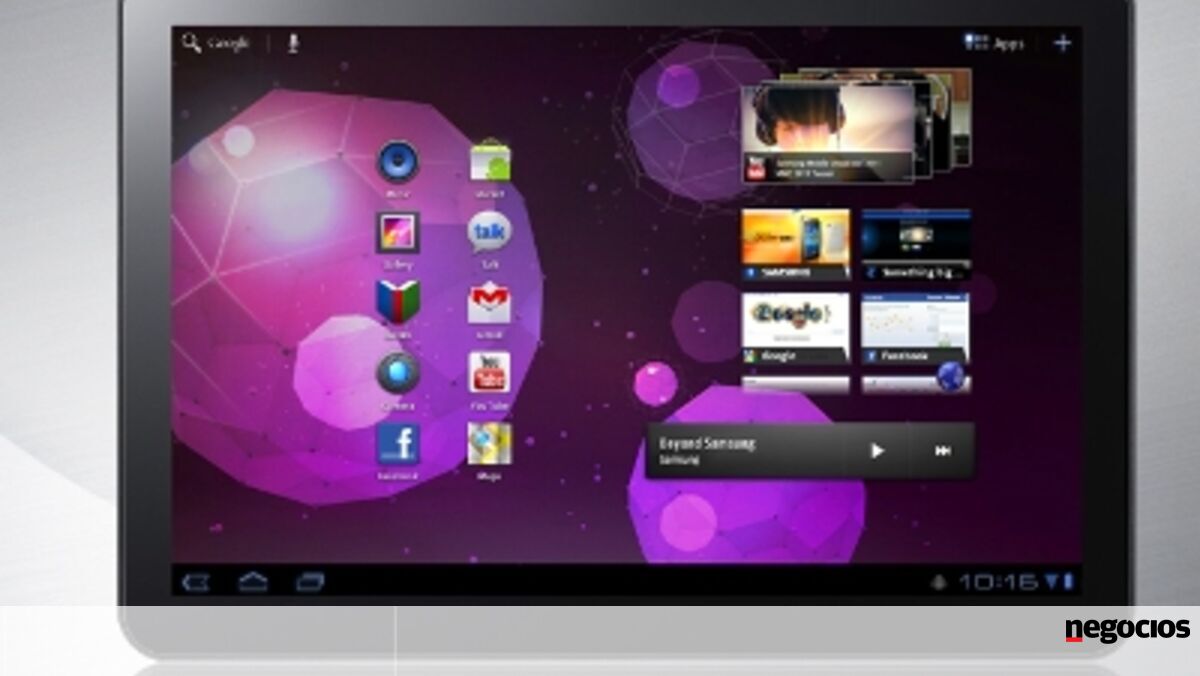Open the Gmail app
Screen dimensions: 1200x676
(x=490, y=304)
